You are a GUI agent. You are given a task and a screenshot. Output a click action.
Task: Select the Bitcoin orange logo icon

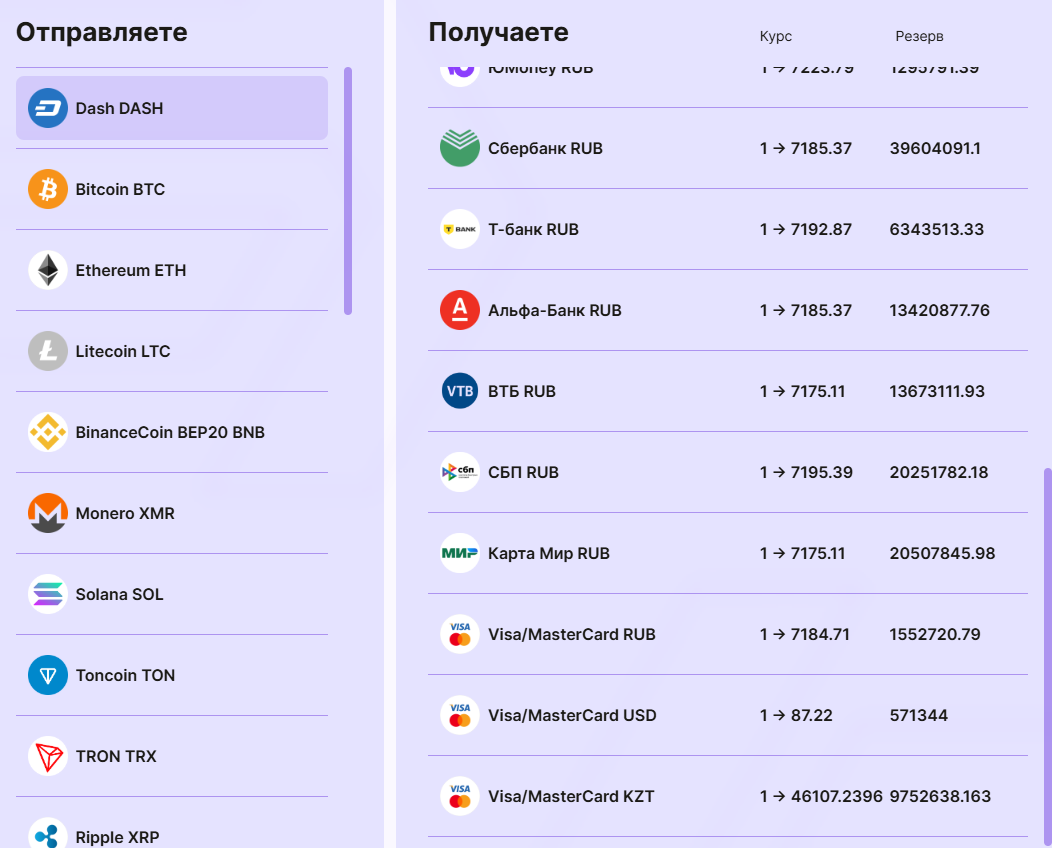tap(48, 189)
